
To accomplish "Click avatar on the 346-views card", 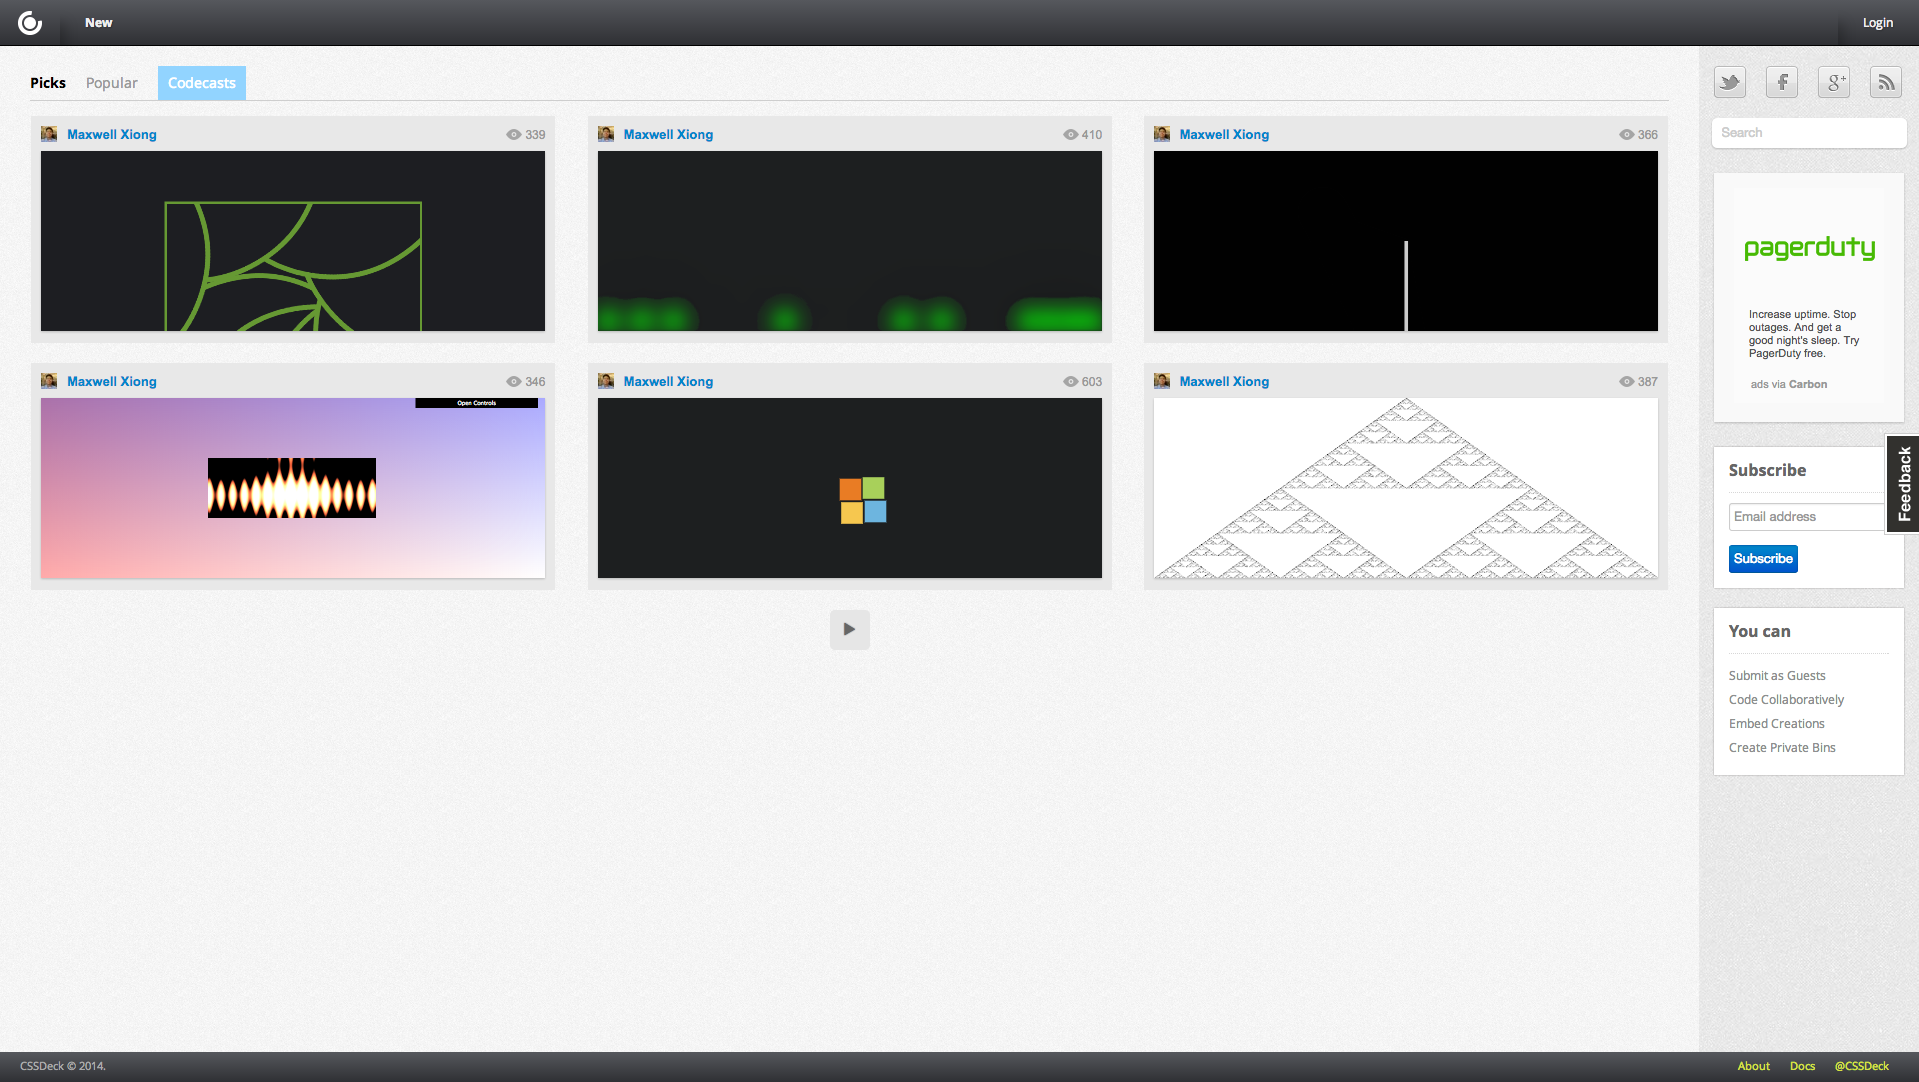I will pyautogui.click(x=49, y=381).
